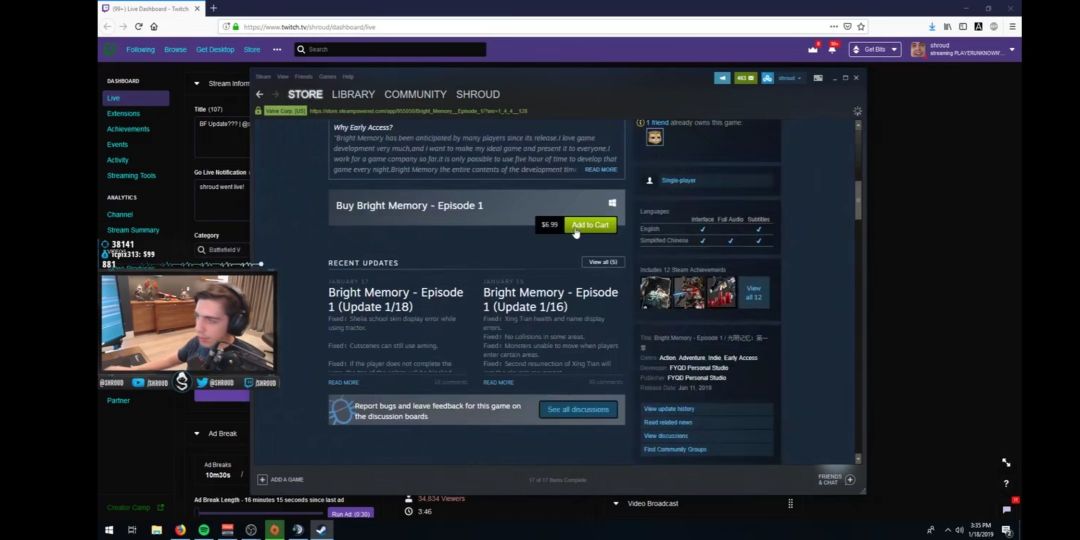
Task: Open Firefox downloads arrow icon
Action: click(932, 26)
